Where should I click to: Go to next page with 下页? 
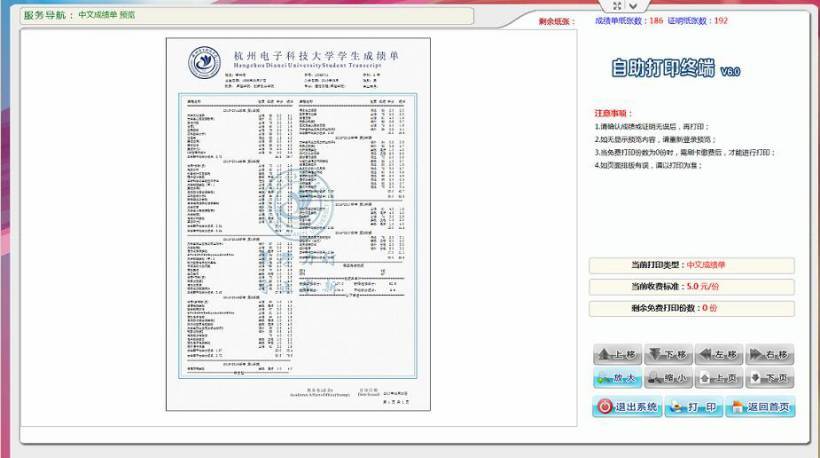(x=770, y=378)
